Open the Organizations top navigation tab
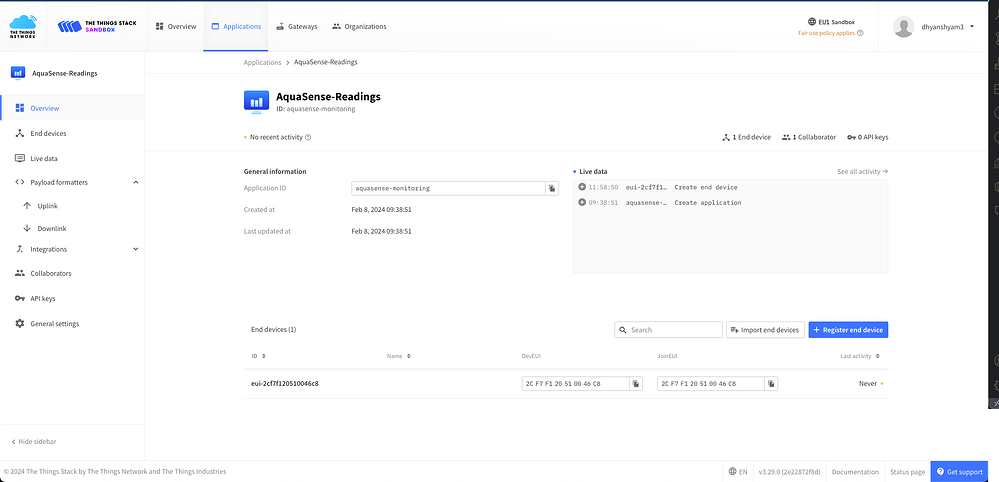999x482 pixels. click(359, 26)
